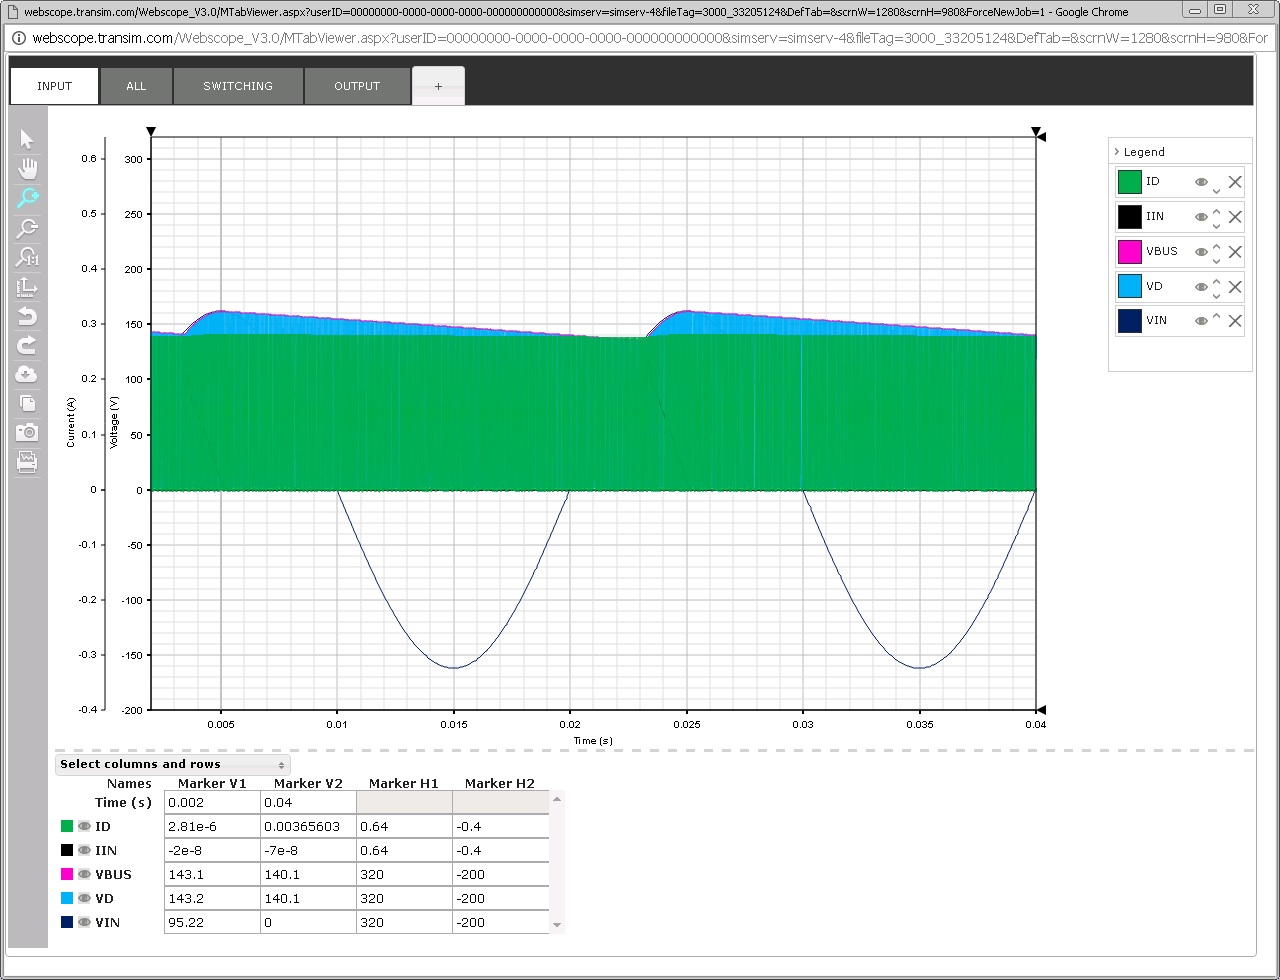Image resolution: width=1280 pixels, height=980 pixels.
Task: Remove the VD trace from the Legend
Action: click(1235, 287)
